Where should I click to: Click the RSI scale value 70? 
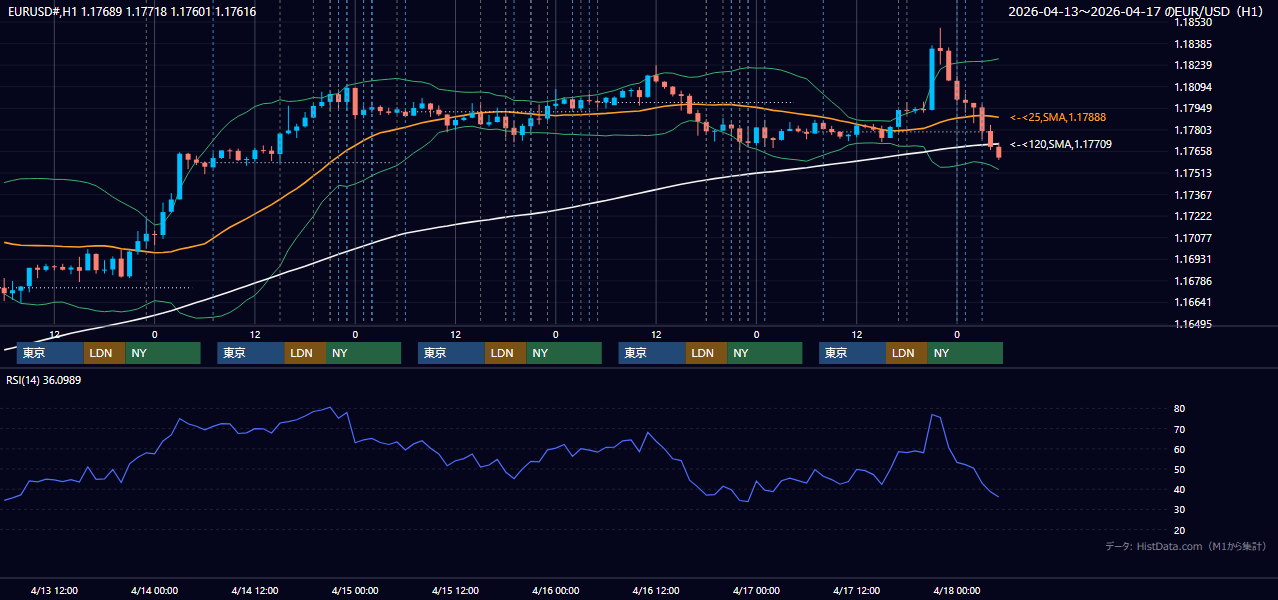(1180, 429)
